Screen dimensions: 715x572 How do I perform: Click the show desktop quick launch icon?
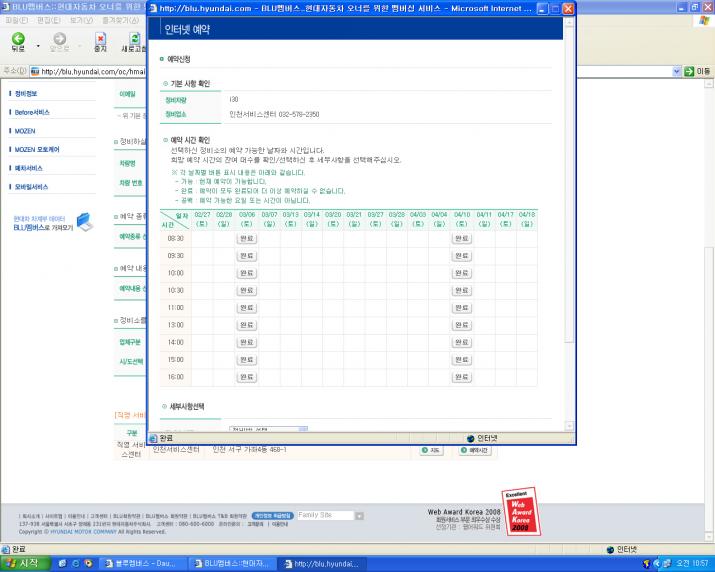[63, 564]
